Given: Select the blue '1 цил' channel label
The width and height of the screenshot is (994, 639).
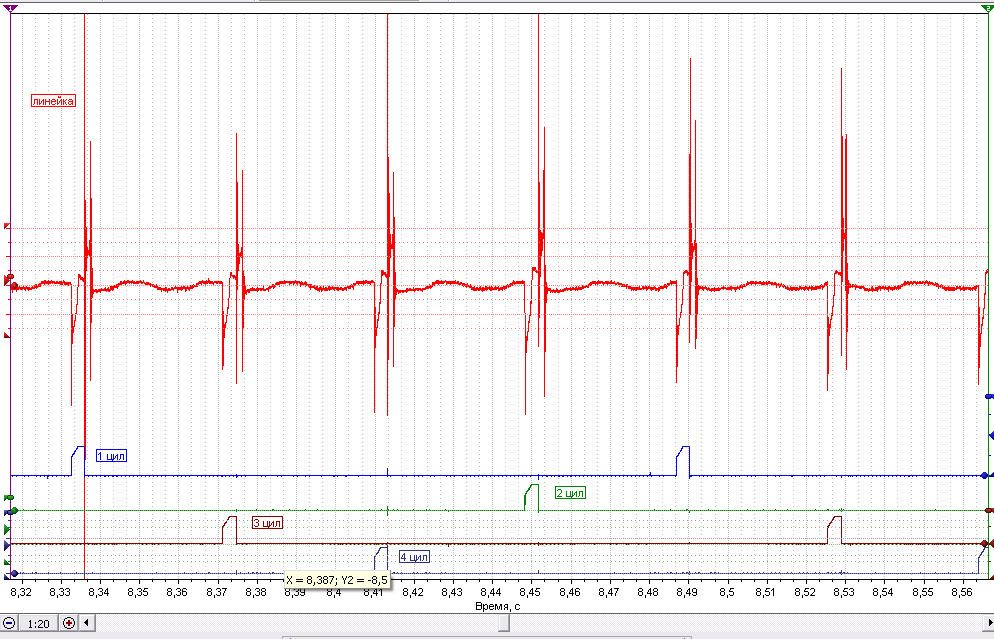Looking at the screenshot, I should [111, 455].
